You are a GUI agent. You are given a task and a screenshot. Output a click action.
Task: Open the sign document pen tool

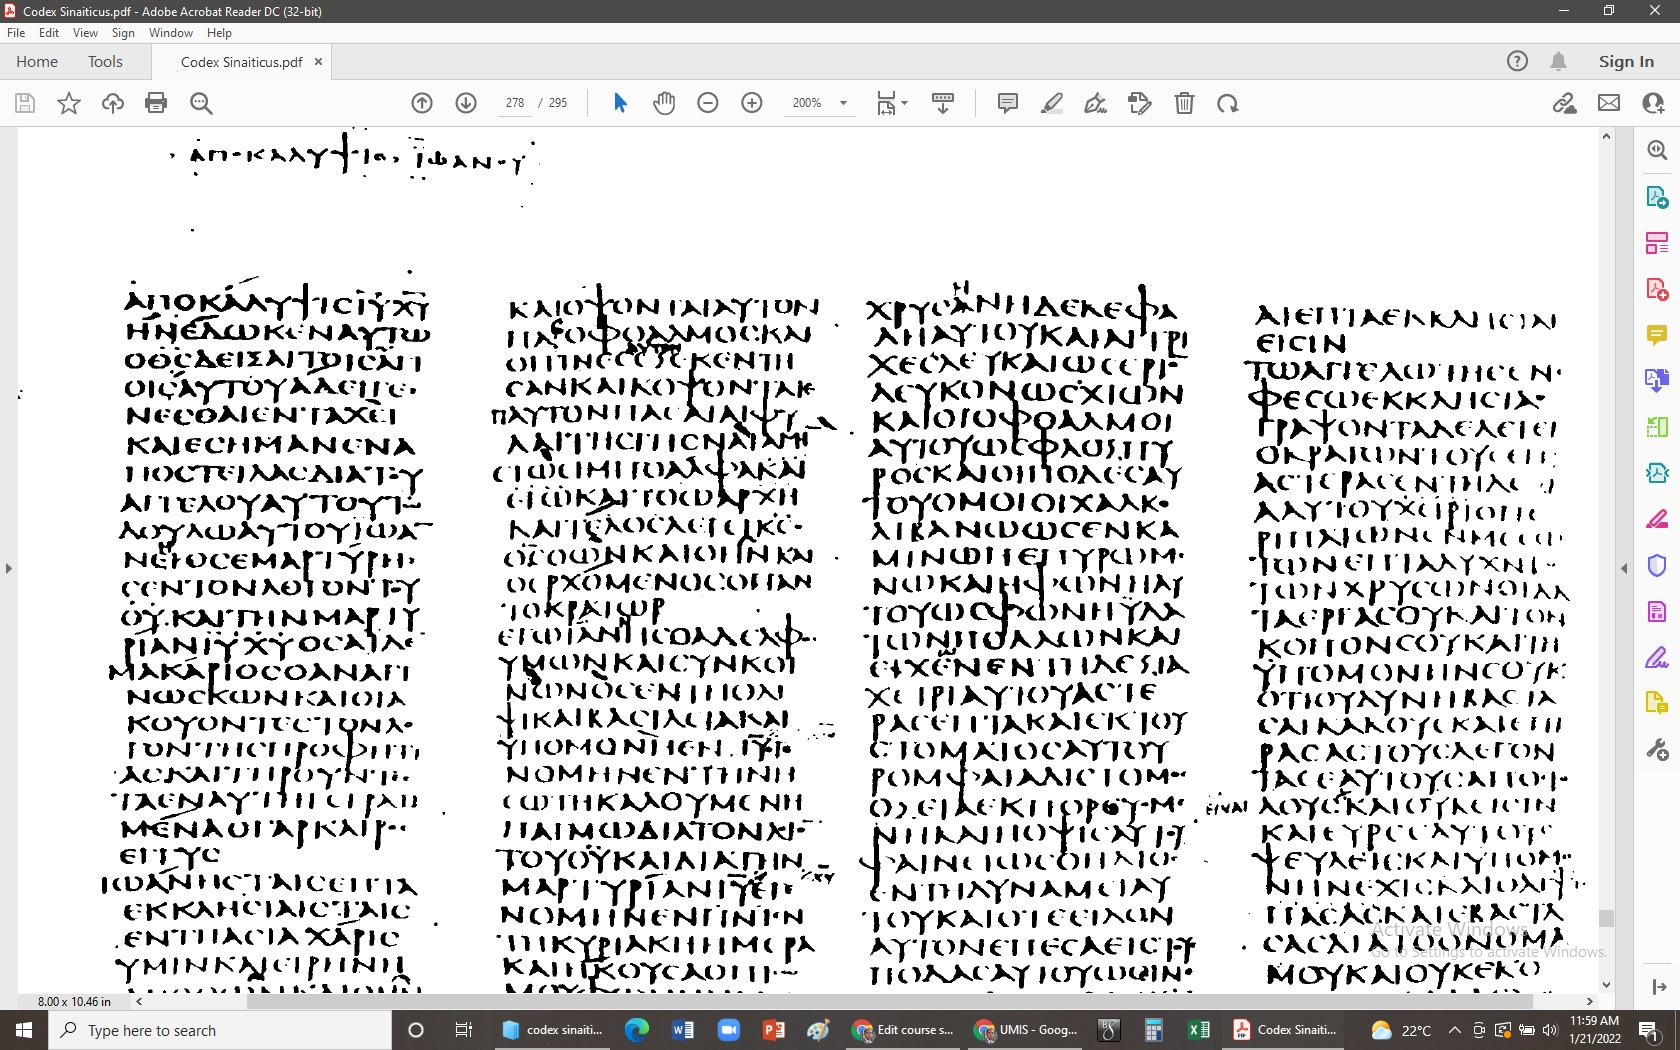(x=1096, y=103)
